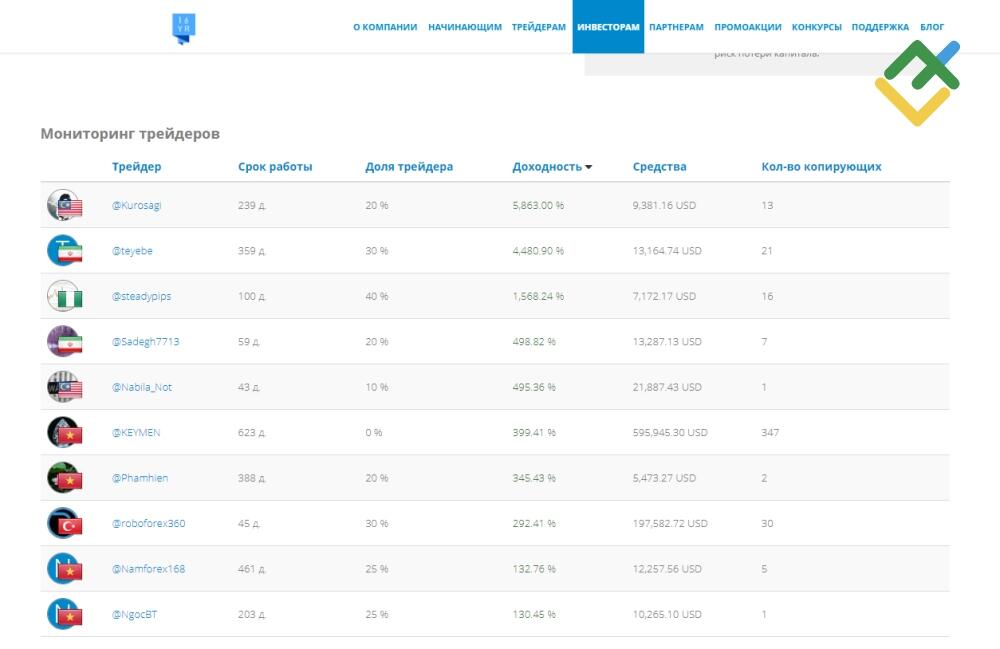
Task: Open @Phamhien trader profile link
Action: [140, 478]
